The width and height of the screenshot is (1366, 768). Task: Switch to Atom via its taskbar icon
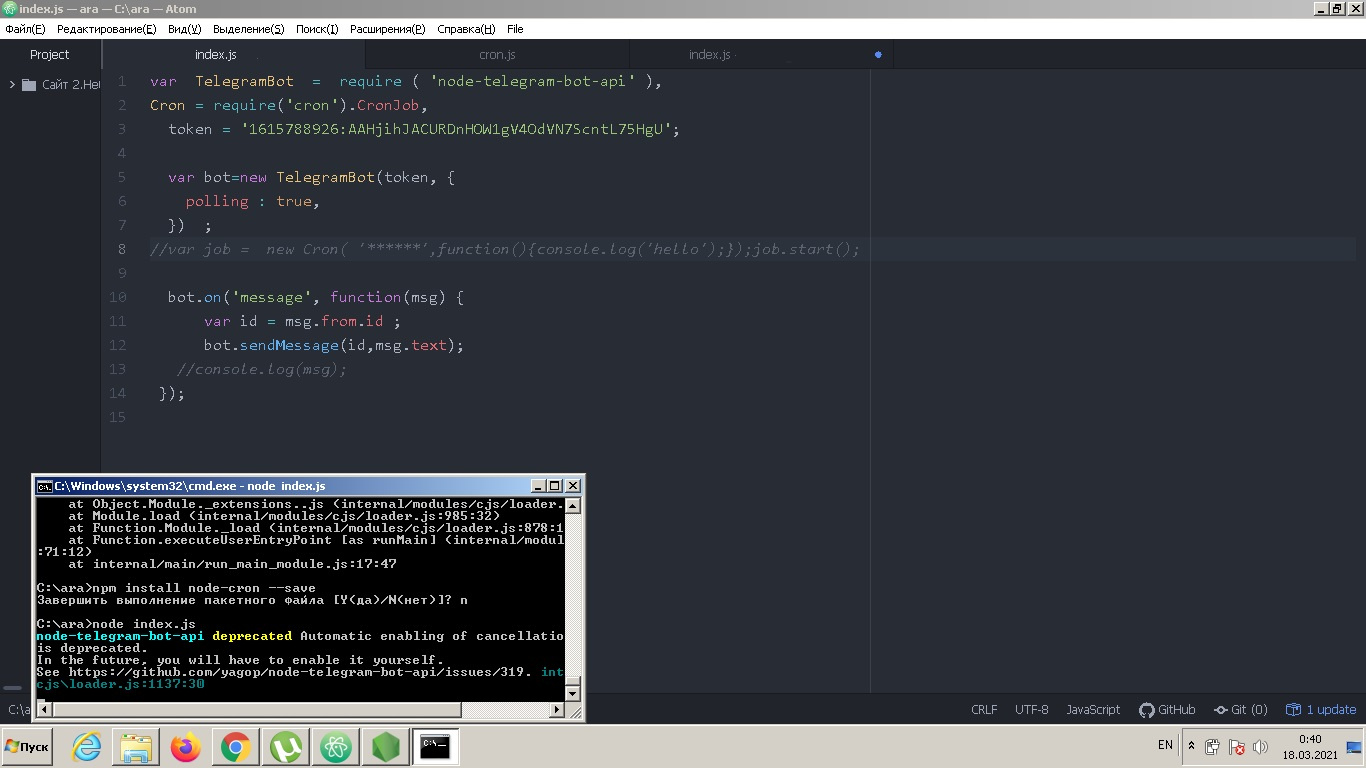click(336, 747)
